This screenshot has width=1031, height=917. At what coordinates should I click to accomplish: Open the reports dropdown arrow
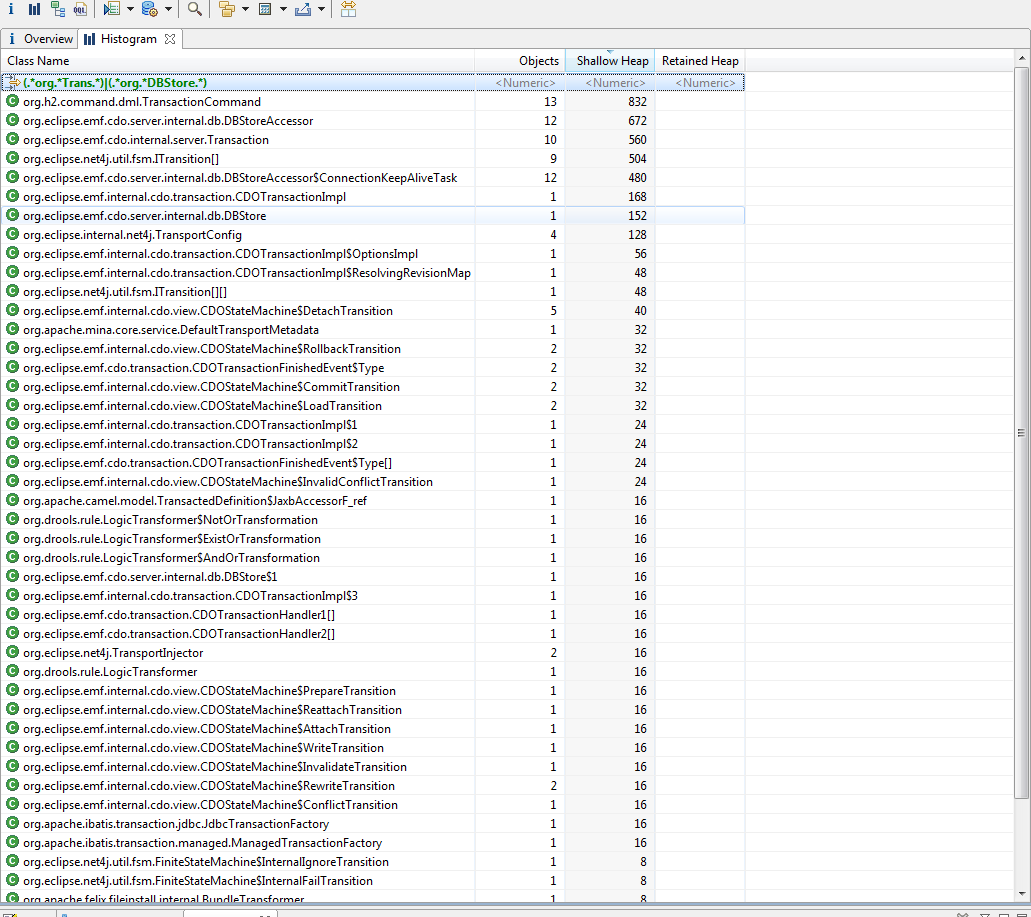(x=168, y=9)
